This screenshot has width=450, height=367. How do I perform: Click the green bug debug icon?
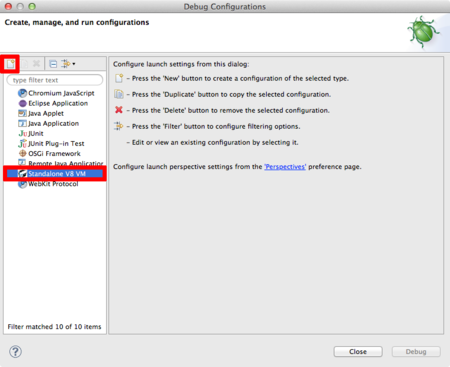423,32
